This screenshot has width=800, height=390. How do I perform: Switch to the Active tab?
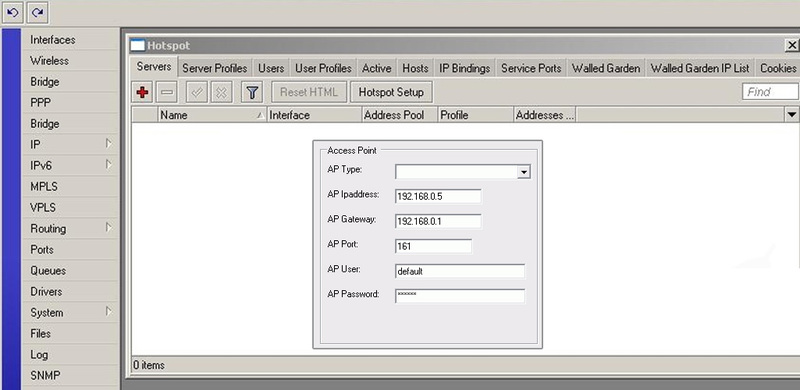tap(377, 68)
